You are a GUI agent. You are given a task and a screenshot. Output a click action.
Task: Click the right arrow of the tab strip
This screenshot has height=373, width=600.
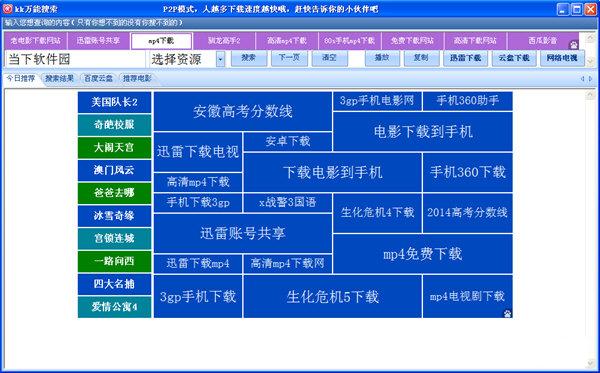click(x=590, y=79)
